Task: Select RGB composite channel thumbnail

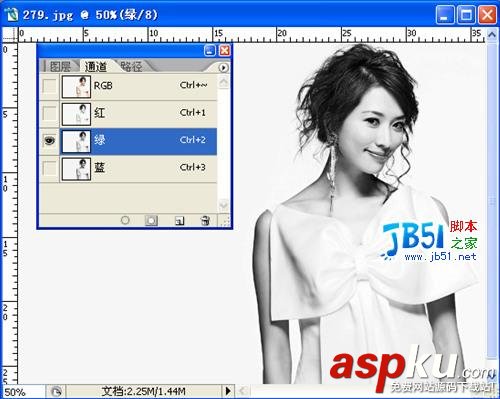Action: (76, 87)
